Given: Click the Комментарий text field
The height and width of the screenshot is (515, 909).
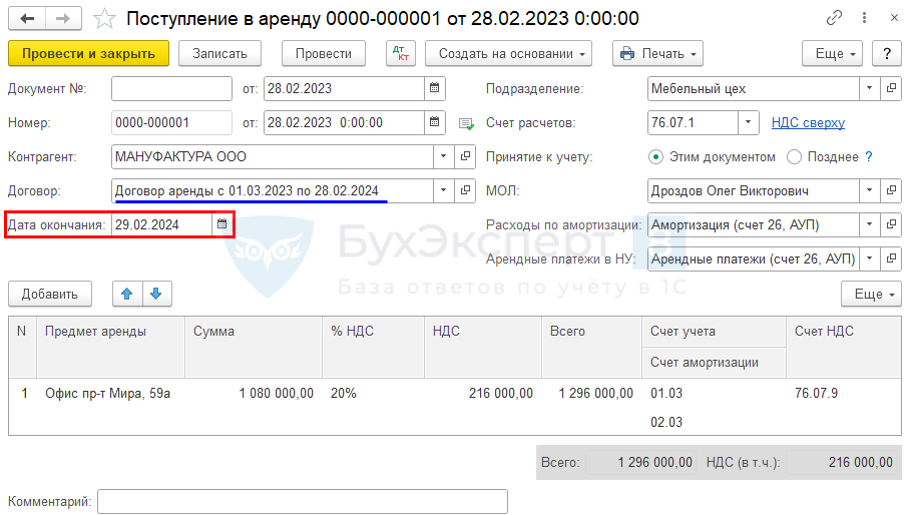Looking at the screenshot, I should point(302,501).
